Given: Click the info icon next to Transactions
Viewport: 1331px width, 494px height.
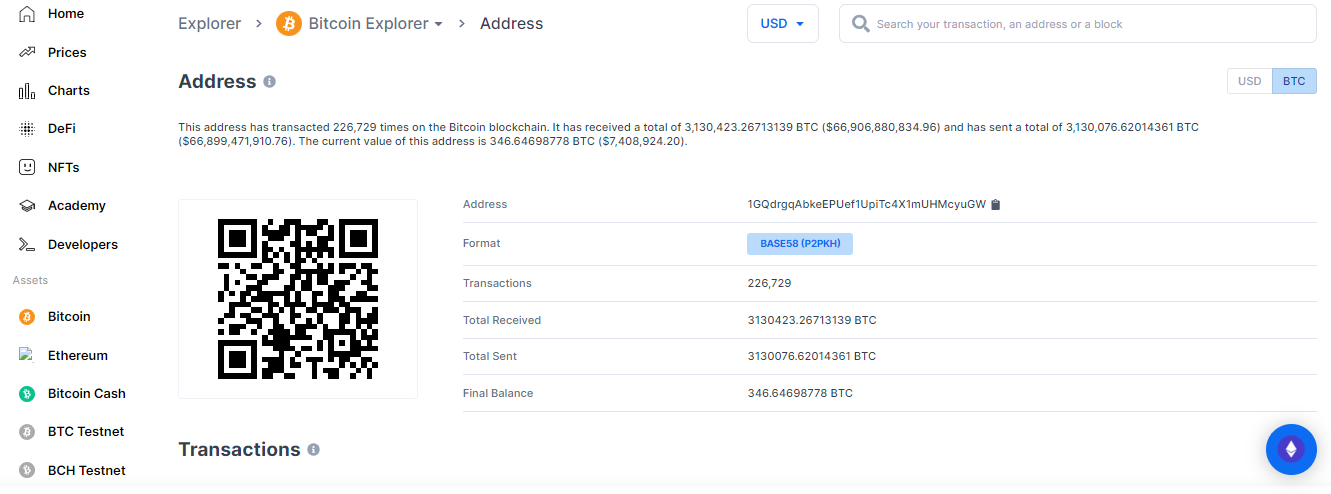Looking at the screenshot, I should 313,450.
